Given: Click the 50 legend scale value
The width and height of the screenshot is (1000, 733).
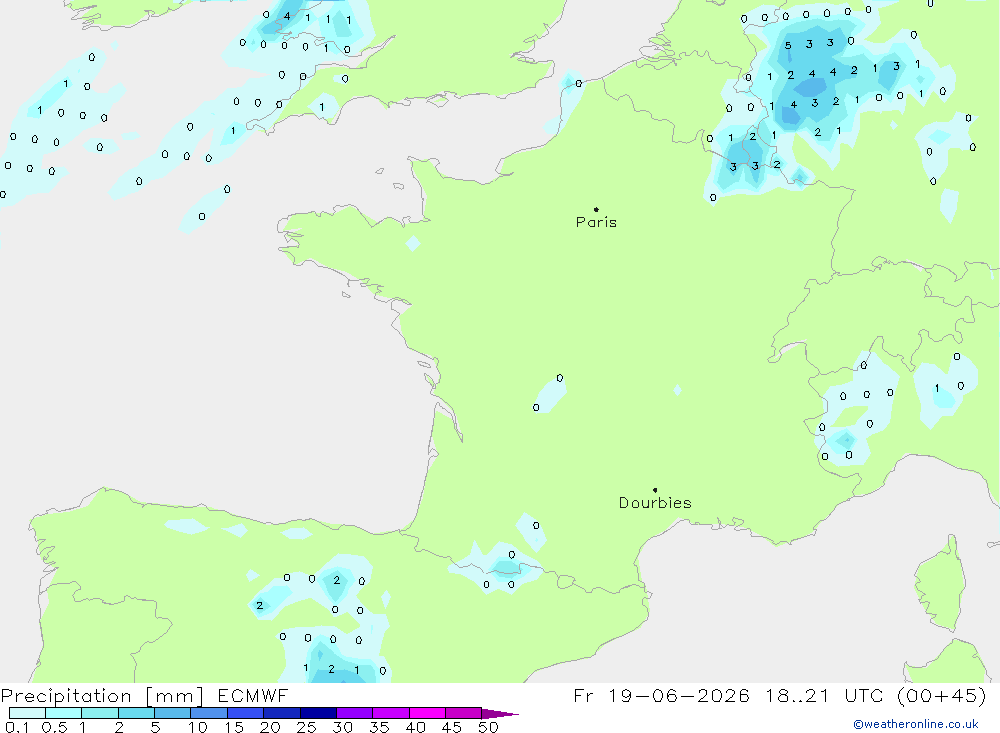Looking at the screenshot, I should point(489,727).
